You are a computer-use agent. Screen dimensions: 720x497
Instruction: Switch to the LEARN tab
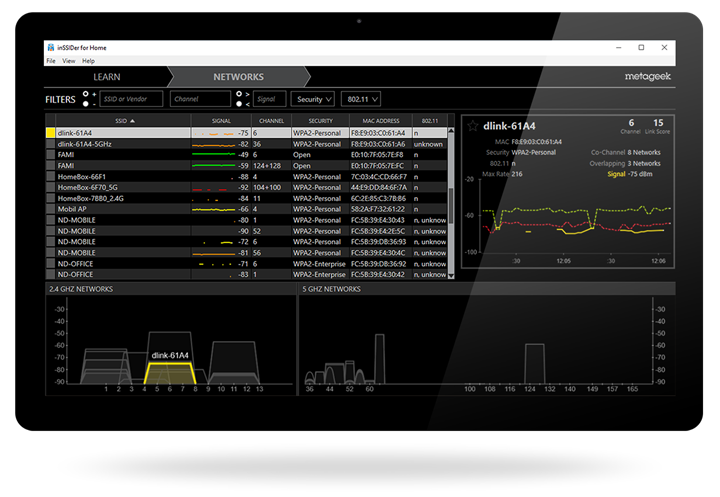(x=107, y=77)
